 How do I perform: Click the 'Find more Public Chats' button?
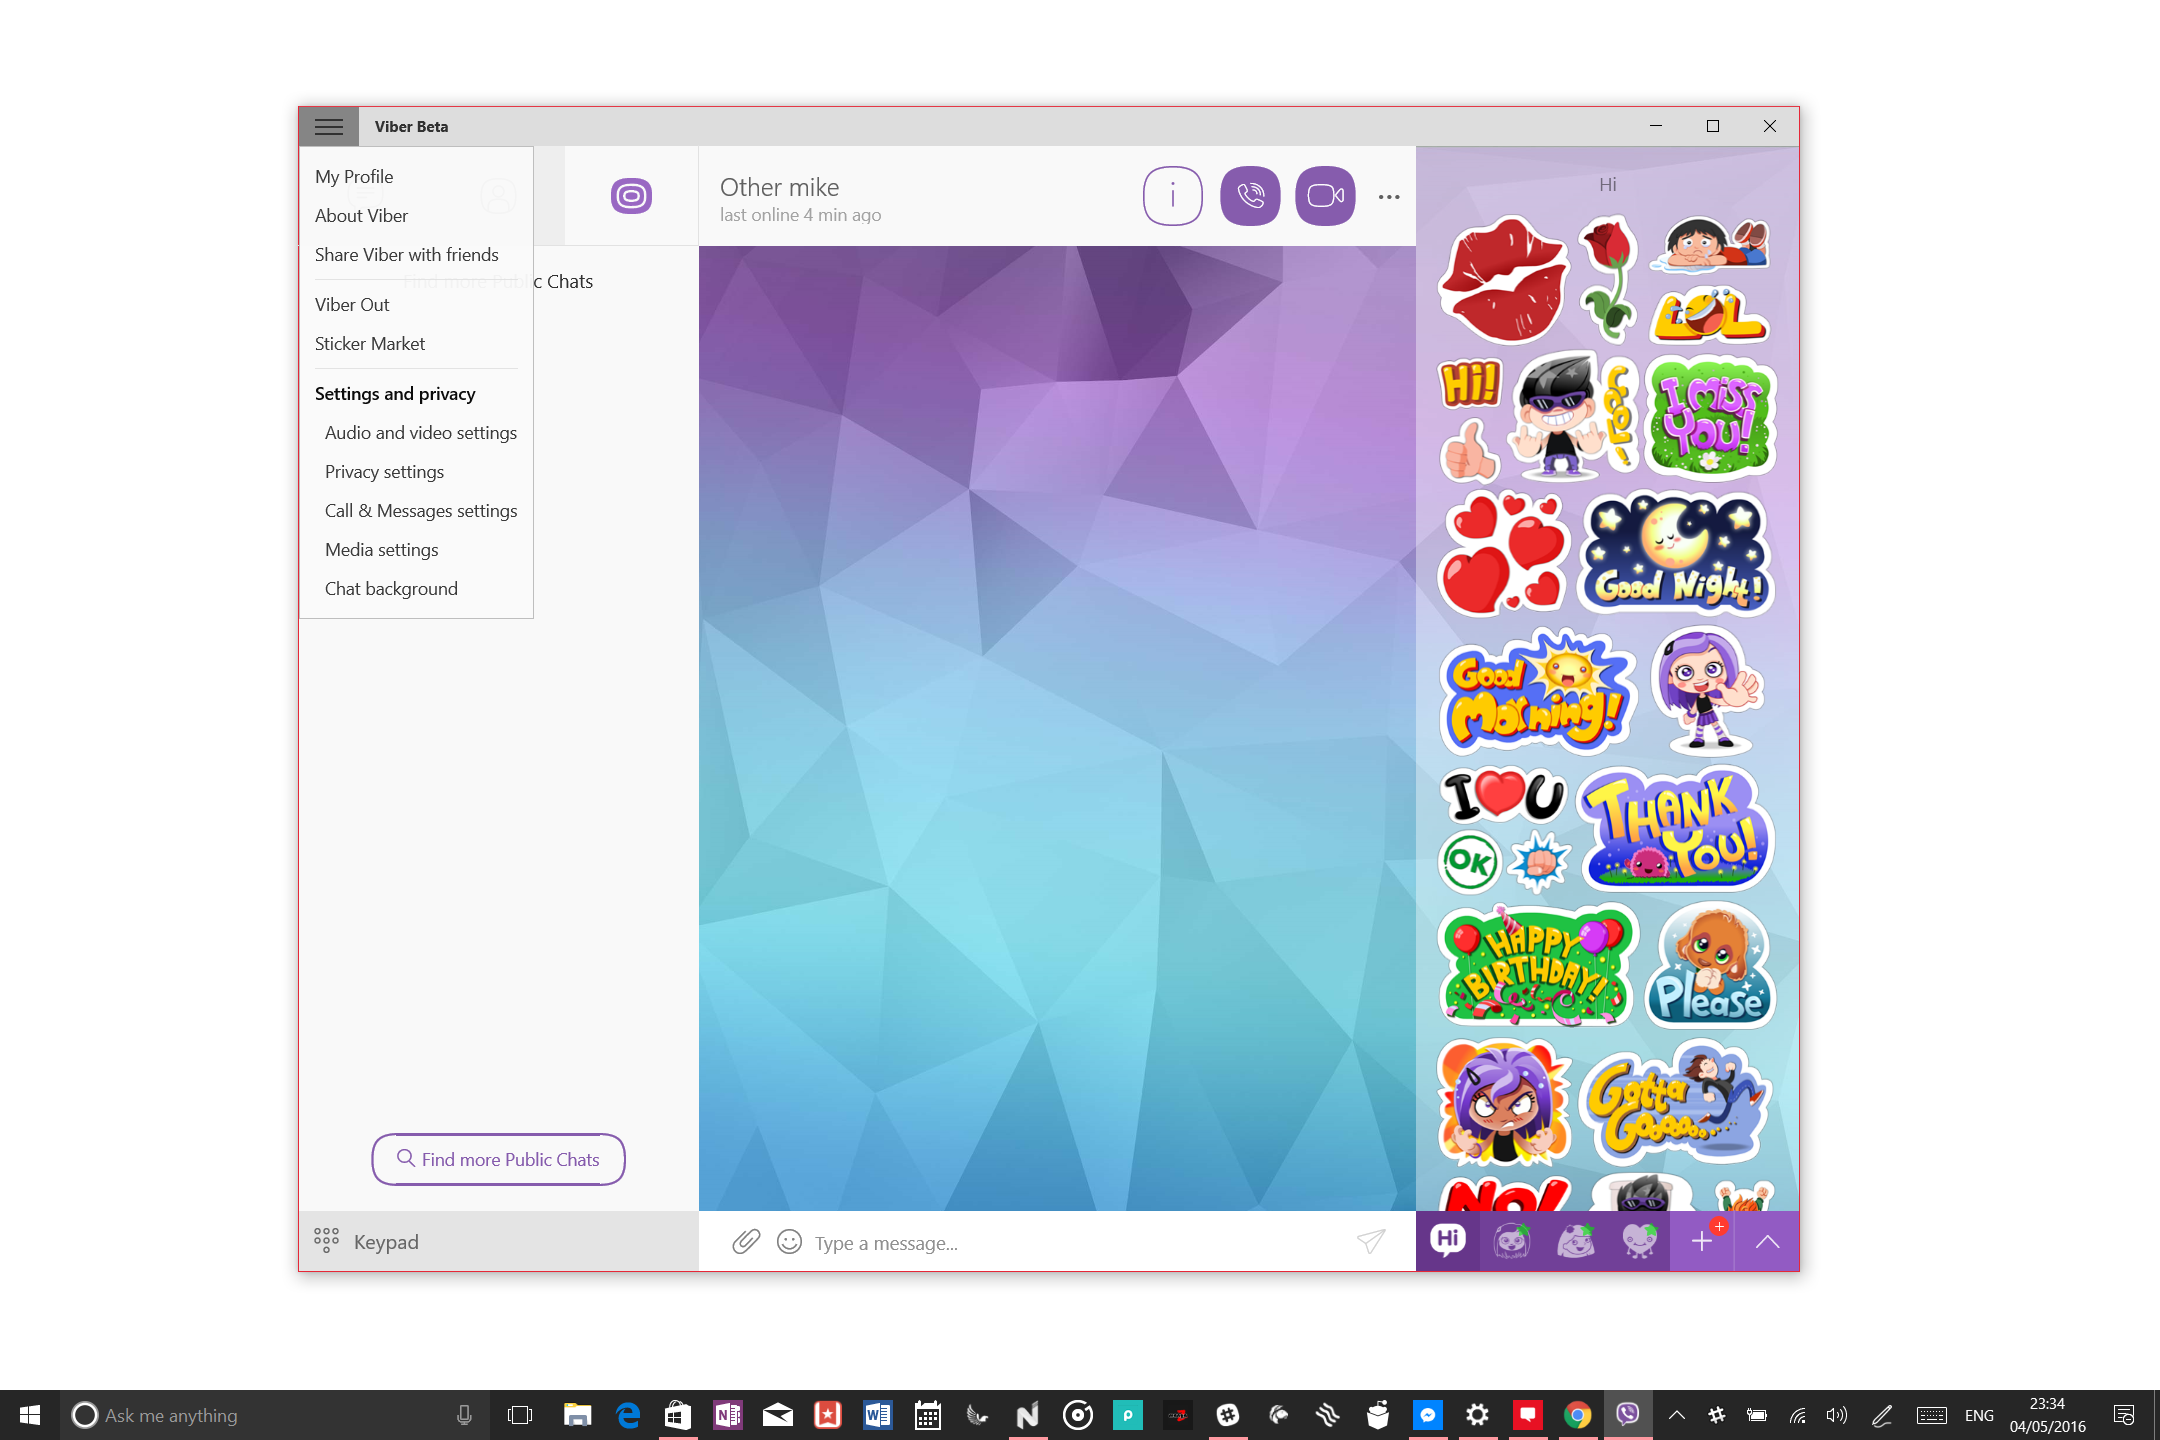tap(498, 1157)
